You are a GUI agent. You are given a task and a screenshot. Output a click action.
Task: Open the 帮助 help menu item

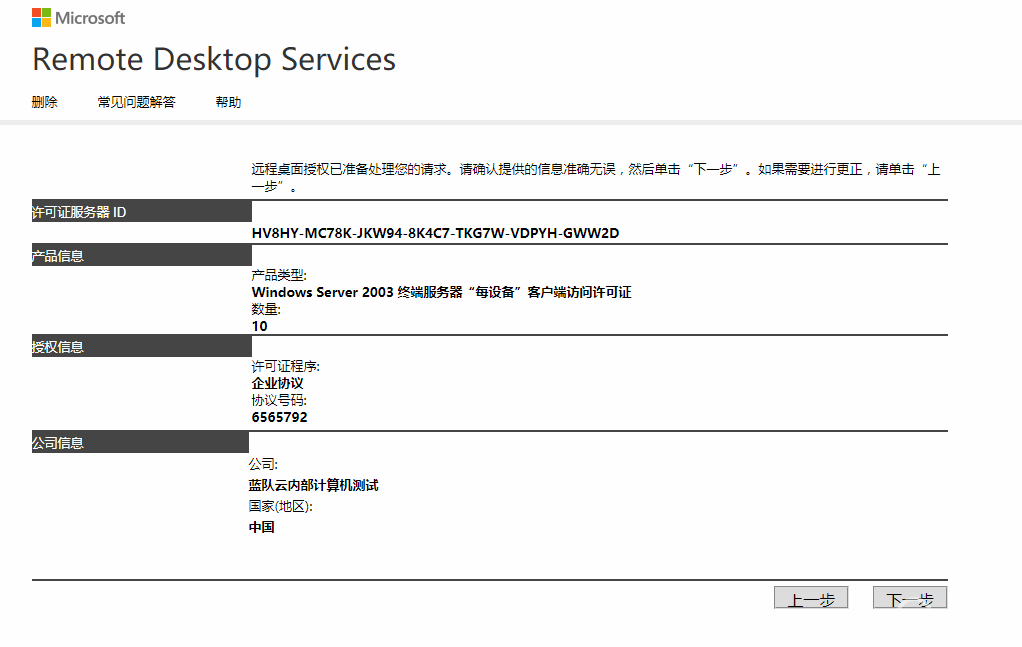[x=228, y=102]
